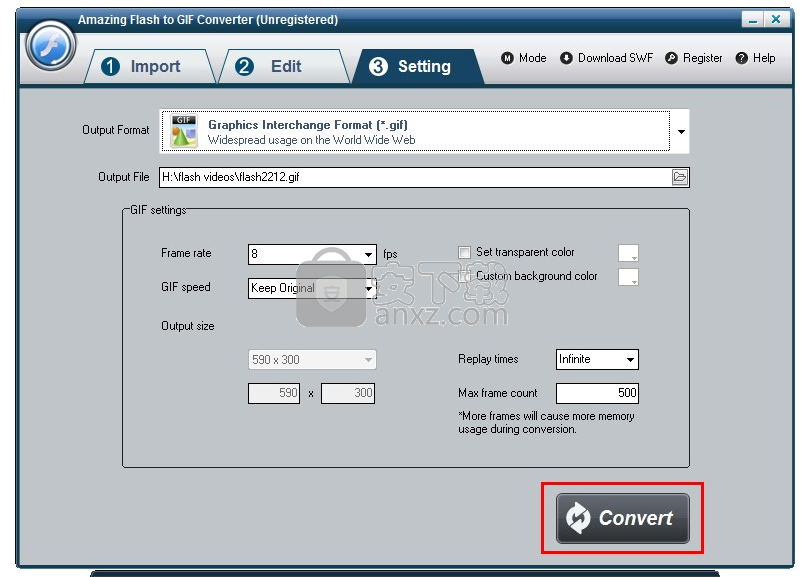809x577 pixels.
Task: Click the Convert button
Action: [x=623, y=518]
